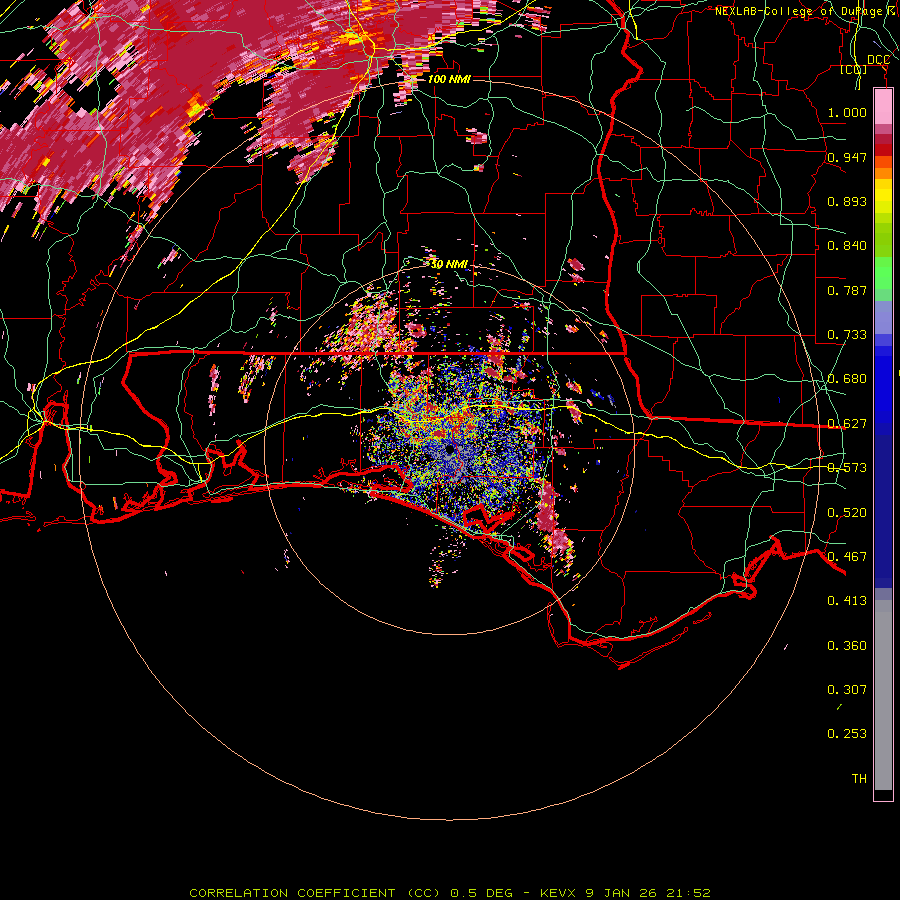Click the TH label at scale bottom

(859, 779)
